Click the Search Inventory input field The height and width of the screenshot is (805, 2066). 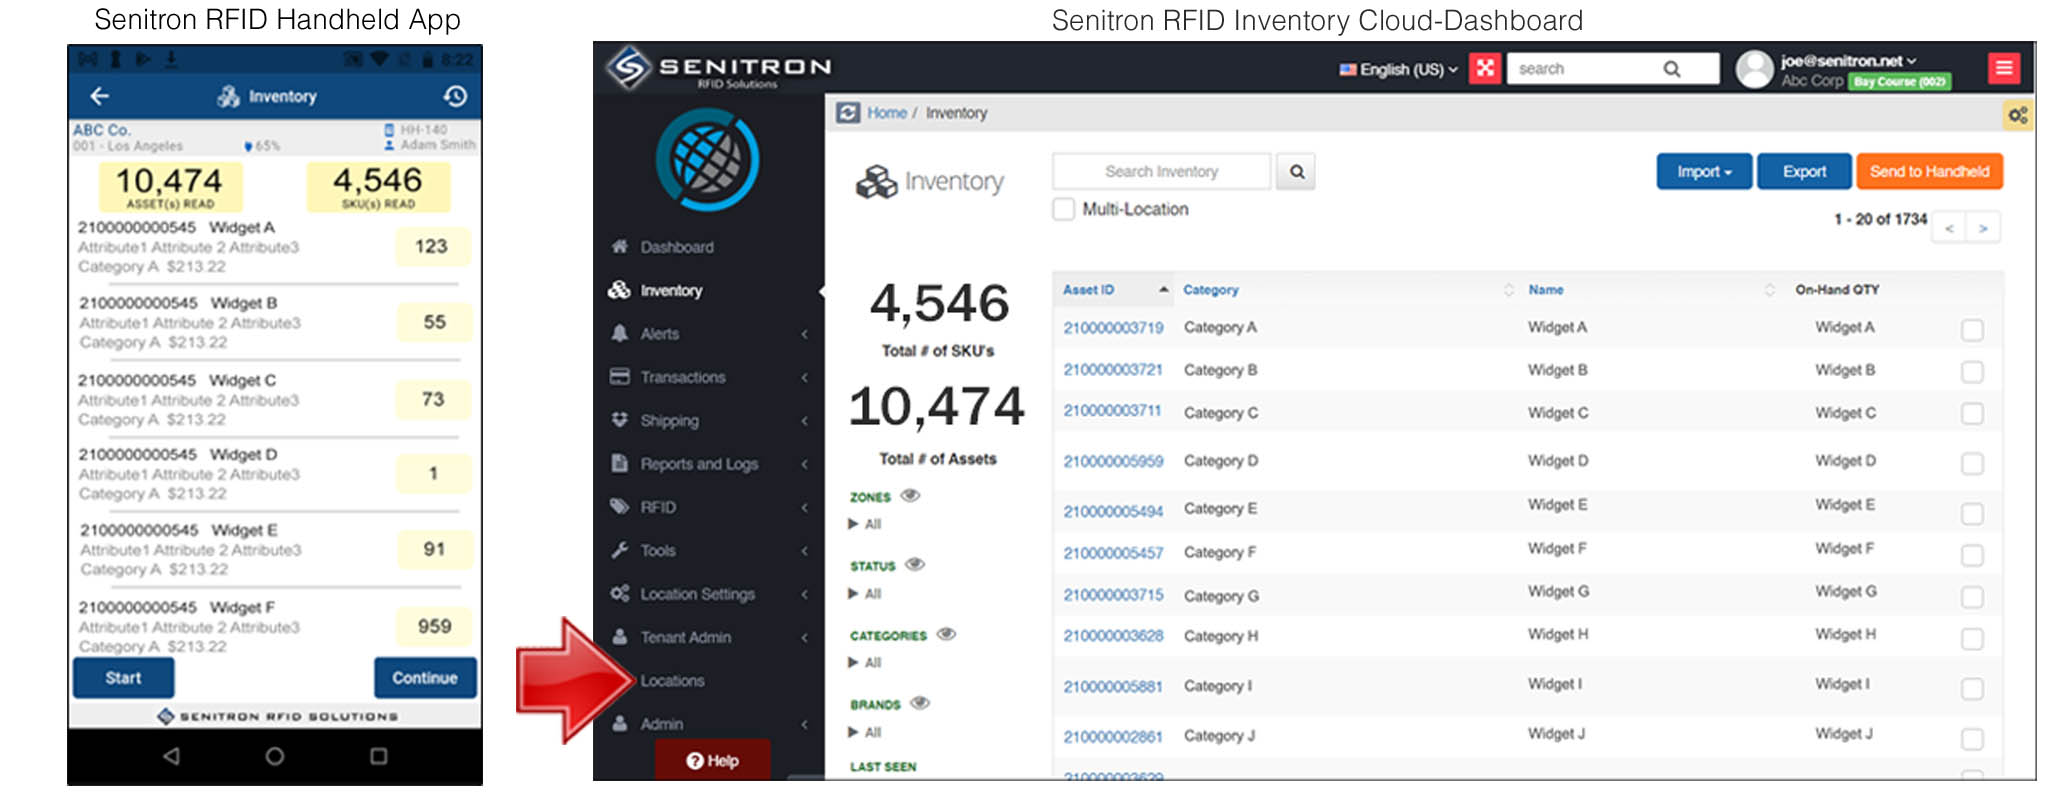tap(1161, 172)
